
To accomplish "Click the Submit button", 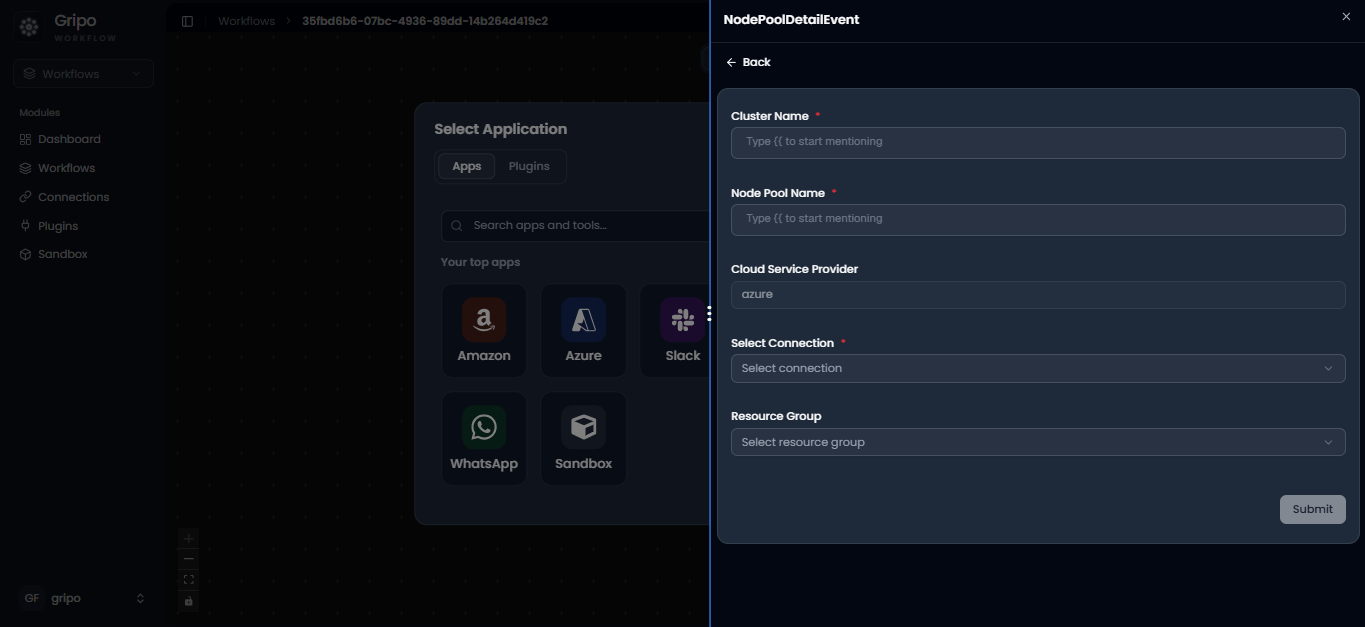I will (x=1313, y=509).
